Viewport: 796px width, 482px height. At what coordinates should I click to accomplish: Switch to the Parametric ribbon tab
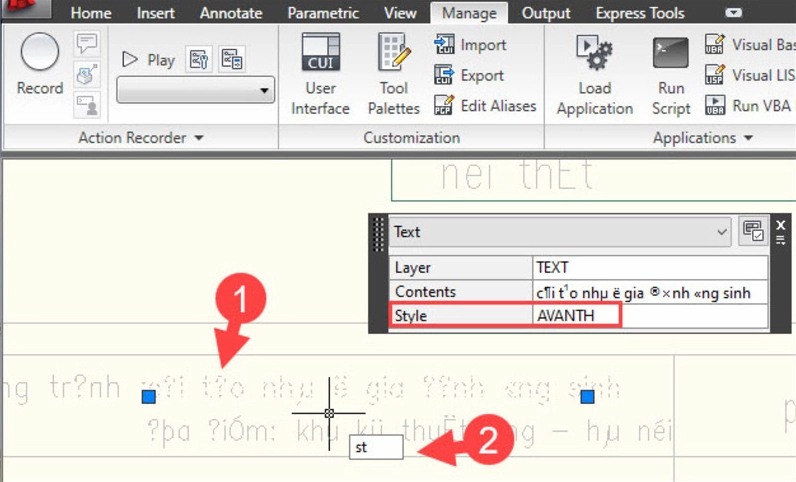323,13
